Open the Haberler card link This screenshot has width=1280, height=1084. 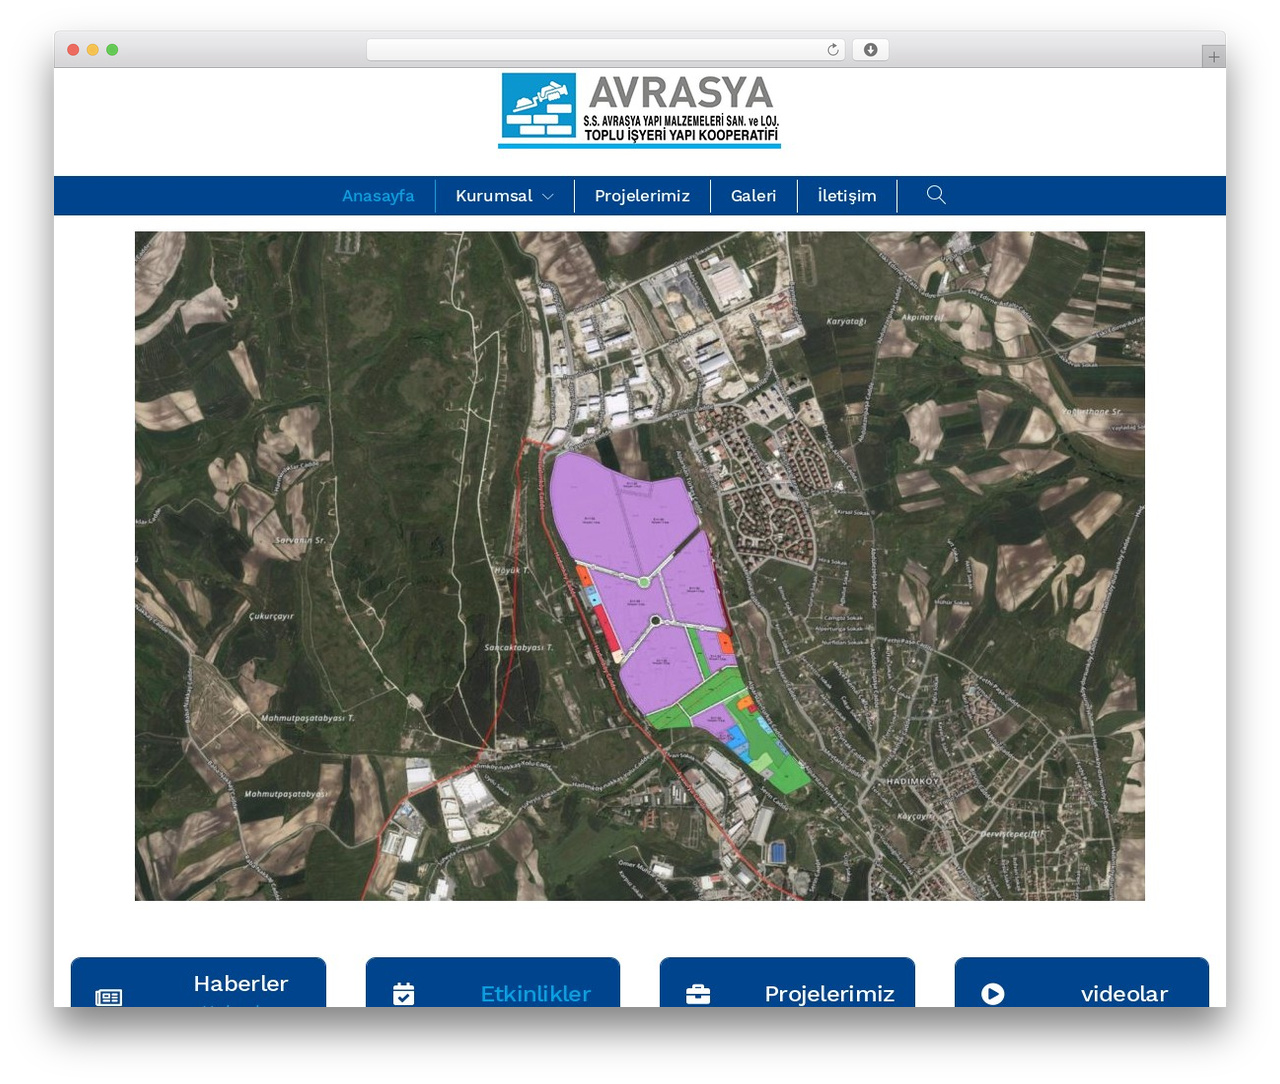pyautogui.click(x=241, y=984)
